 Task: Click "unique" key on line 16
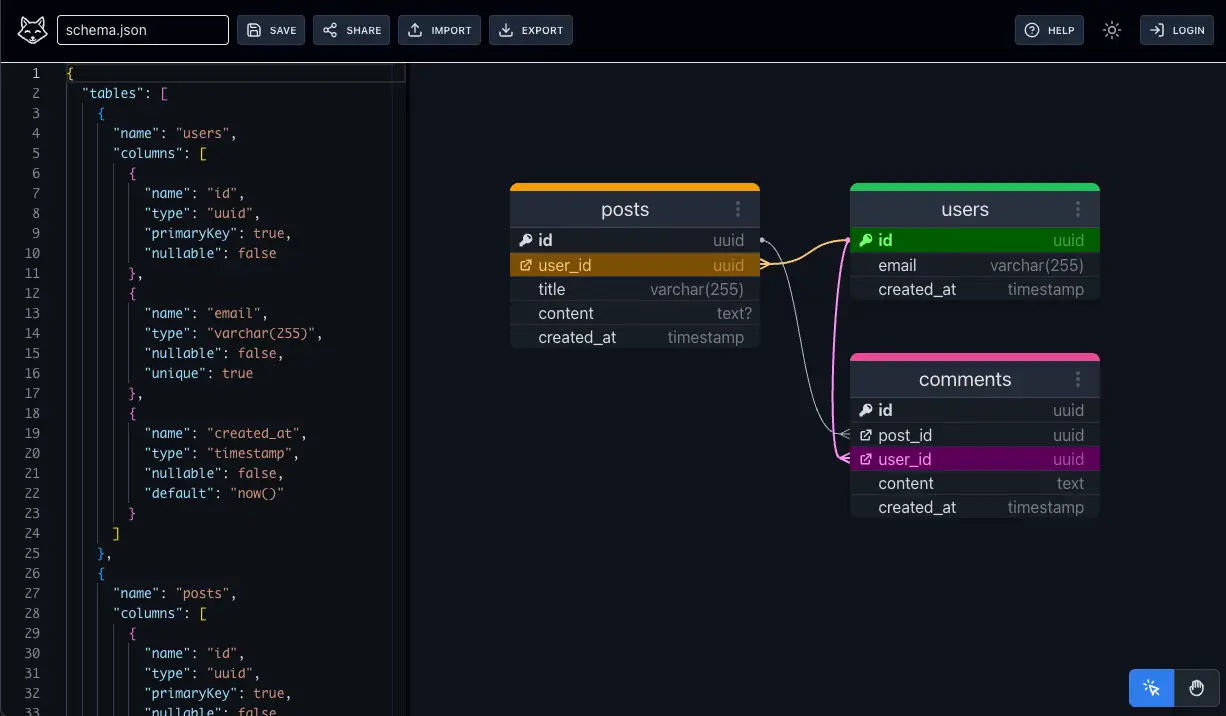point(175,373)
